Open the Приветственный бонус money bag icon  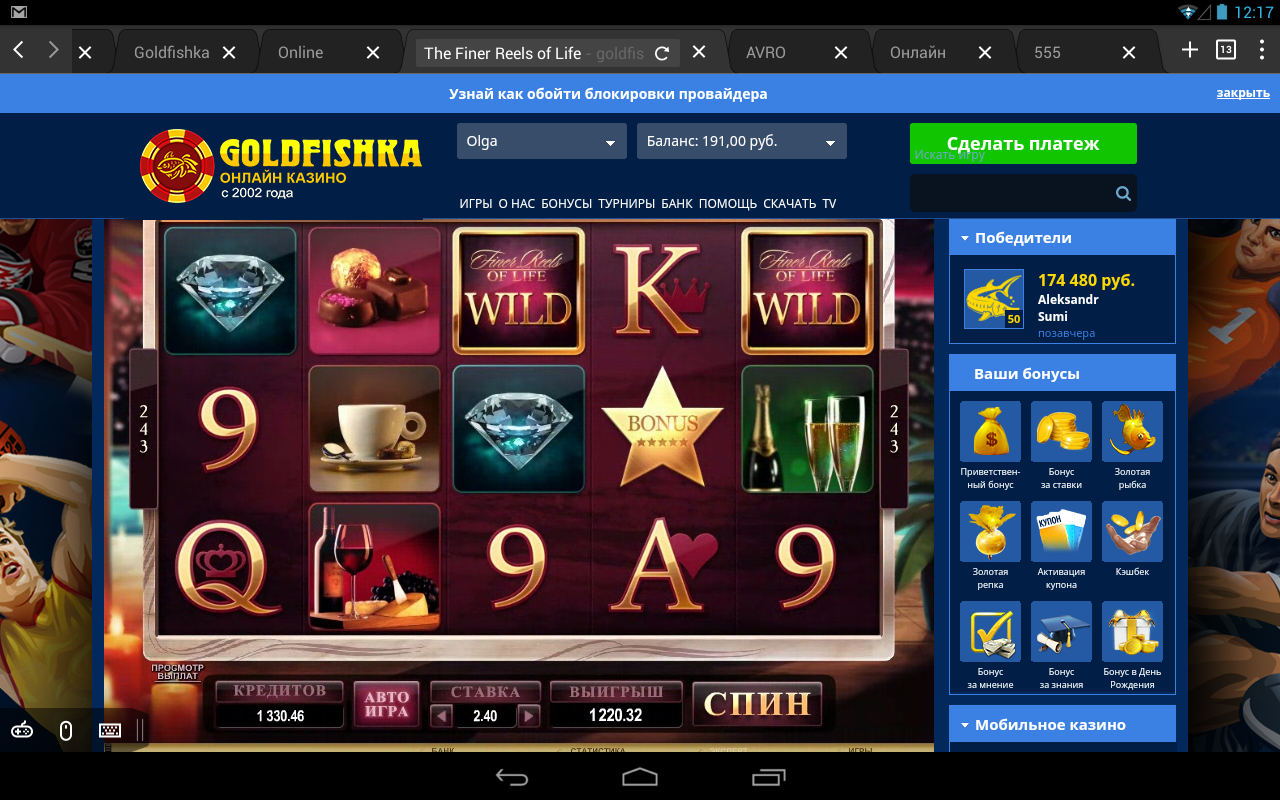coord(990,431)
